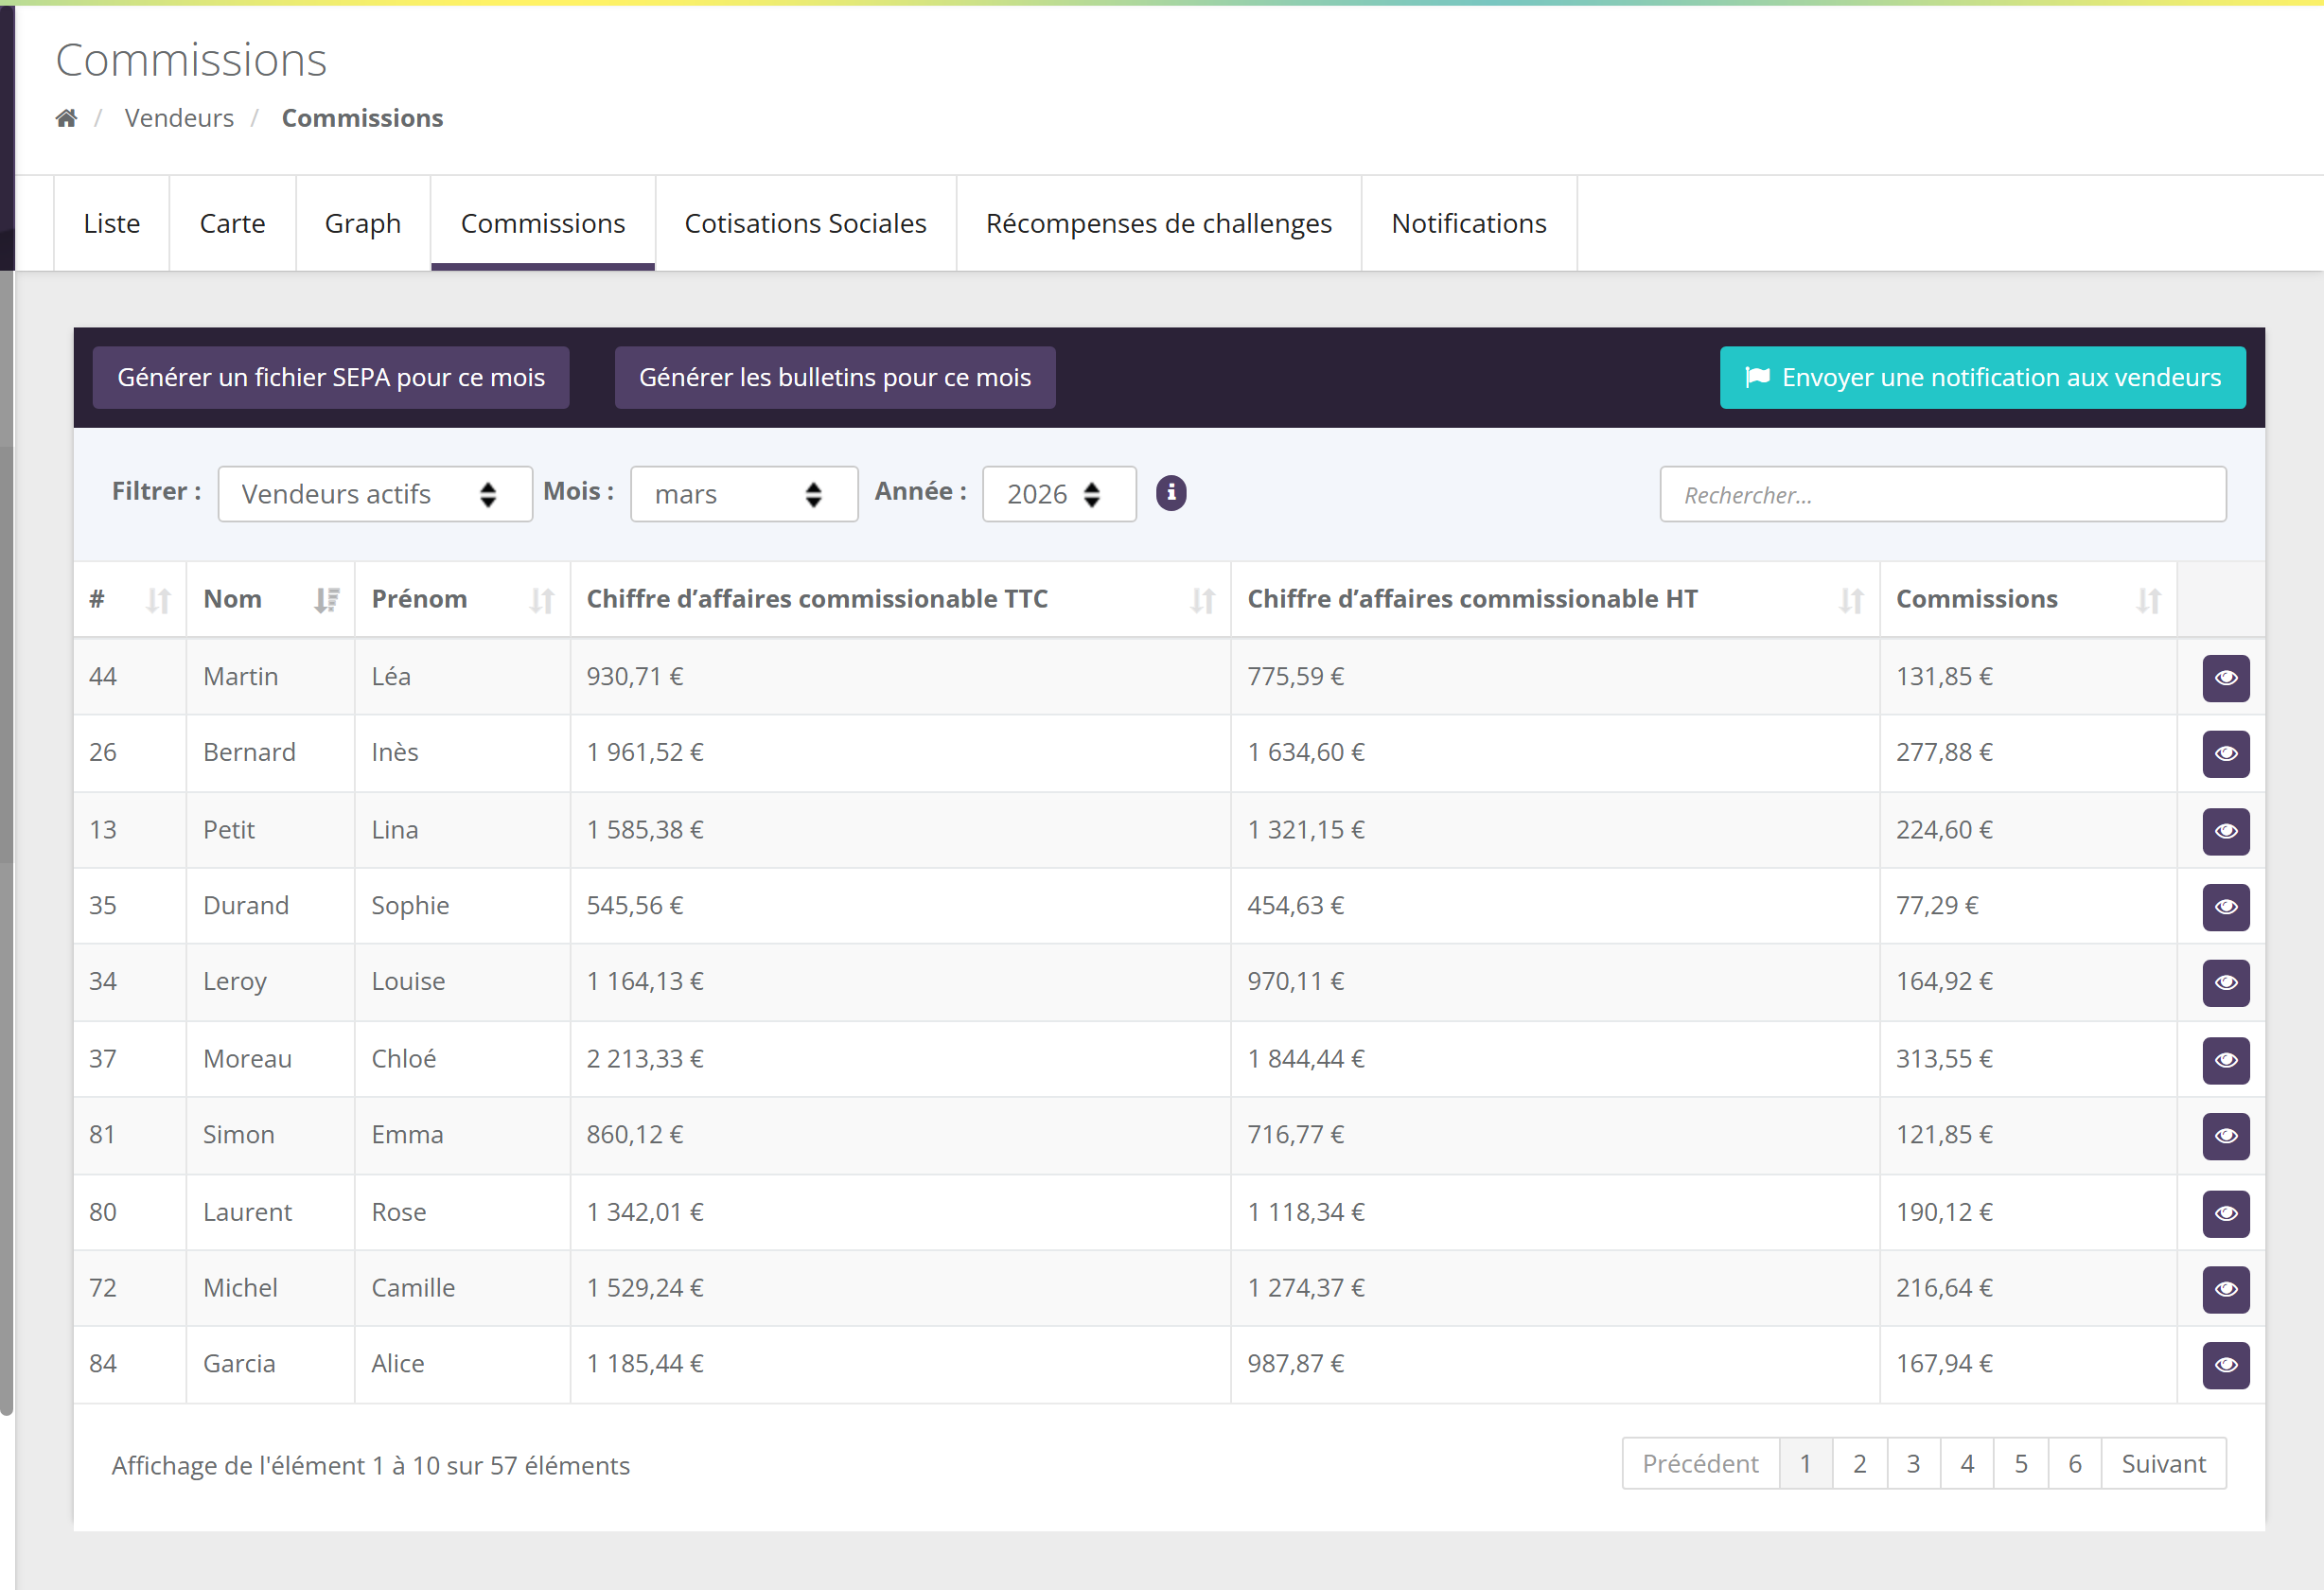Click the eye button for Laurent Rose
This screenshot has height=1590, width=2324.
click(2226, 1213)
